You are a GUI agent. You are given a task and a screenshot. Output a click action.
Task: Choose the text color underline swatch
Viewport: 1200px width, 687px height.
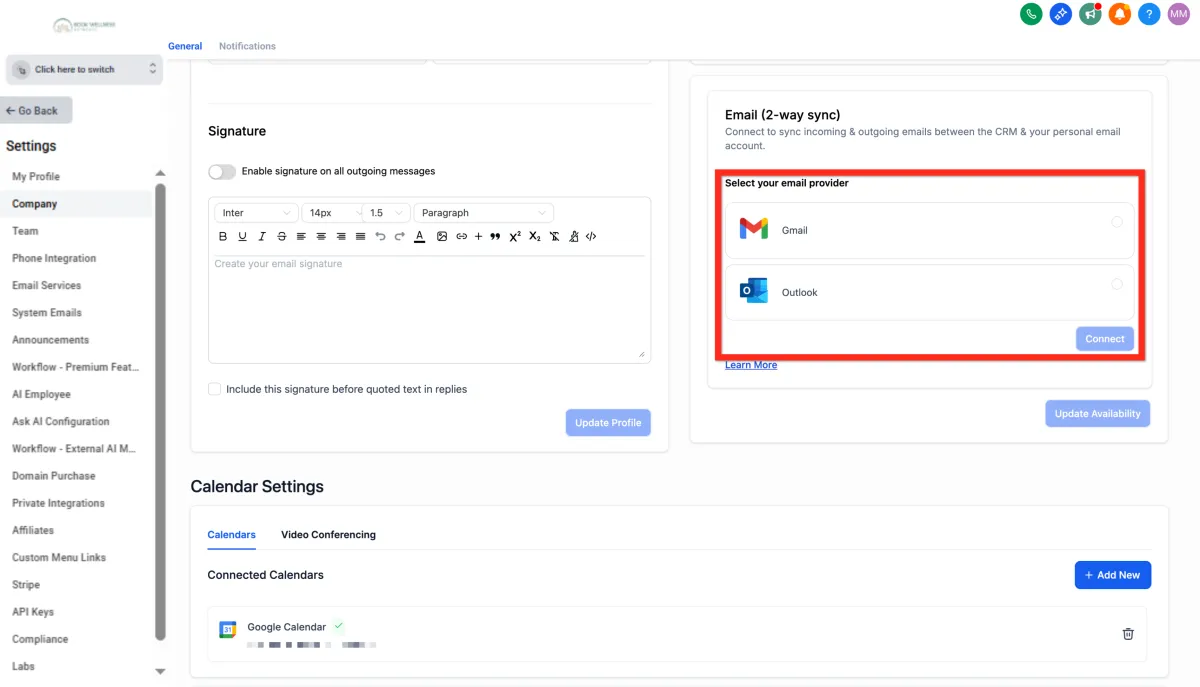[x=420, y=237]
